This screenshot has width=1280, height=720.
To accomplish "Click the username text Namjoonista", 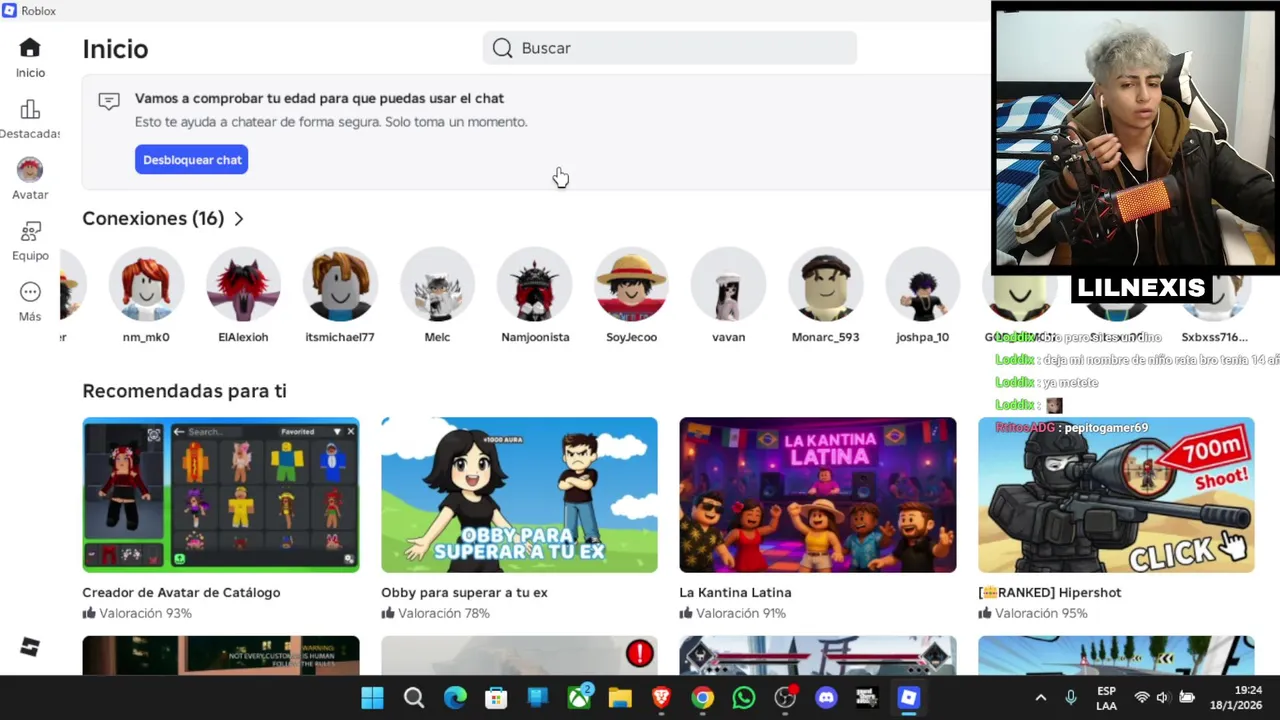I will coord(535,337).
